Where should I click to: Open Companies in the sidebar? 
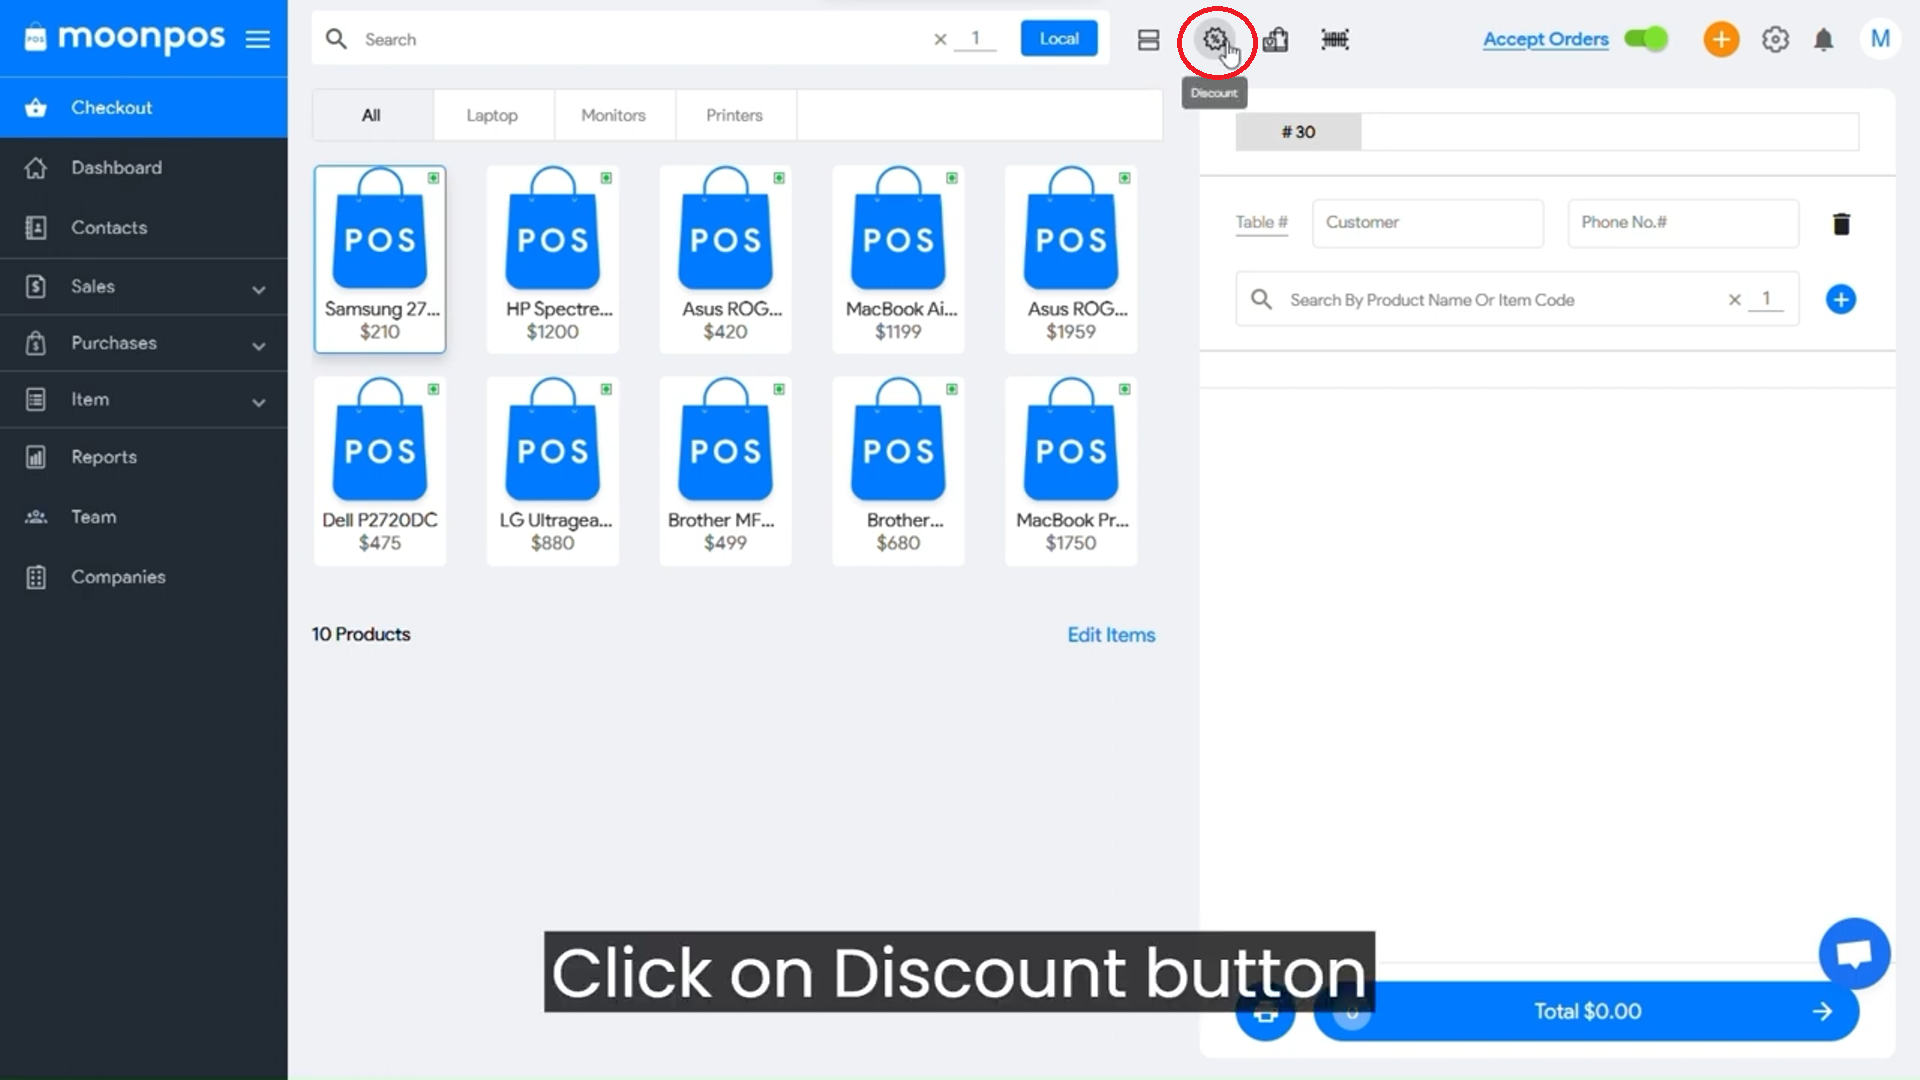[144, 577]
